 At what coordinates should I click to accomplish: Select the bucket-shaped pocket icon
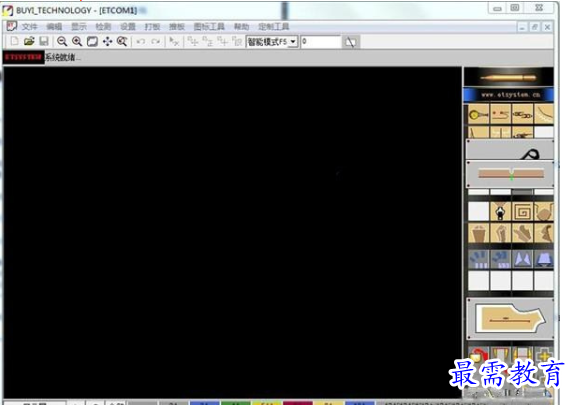[478, 233]
